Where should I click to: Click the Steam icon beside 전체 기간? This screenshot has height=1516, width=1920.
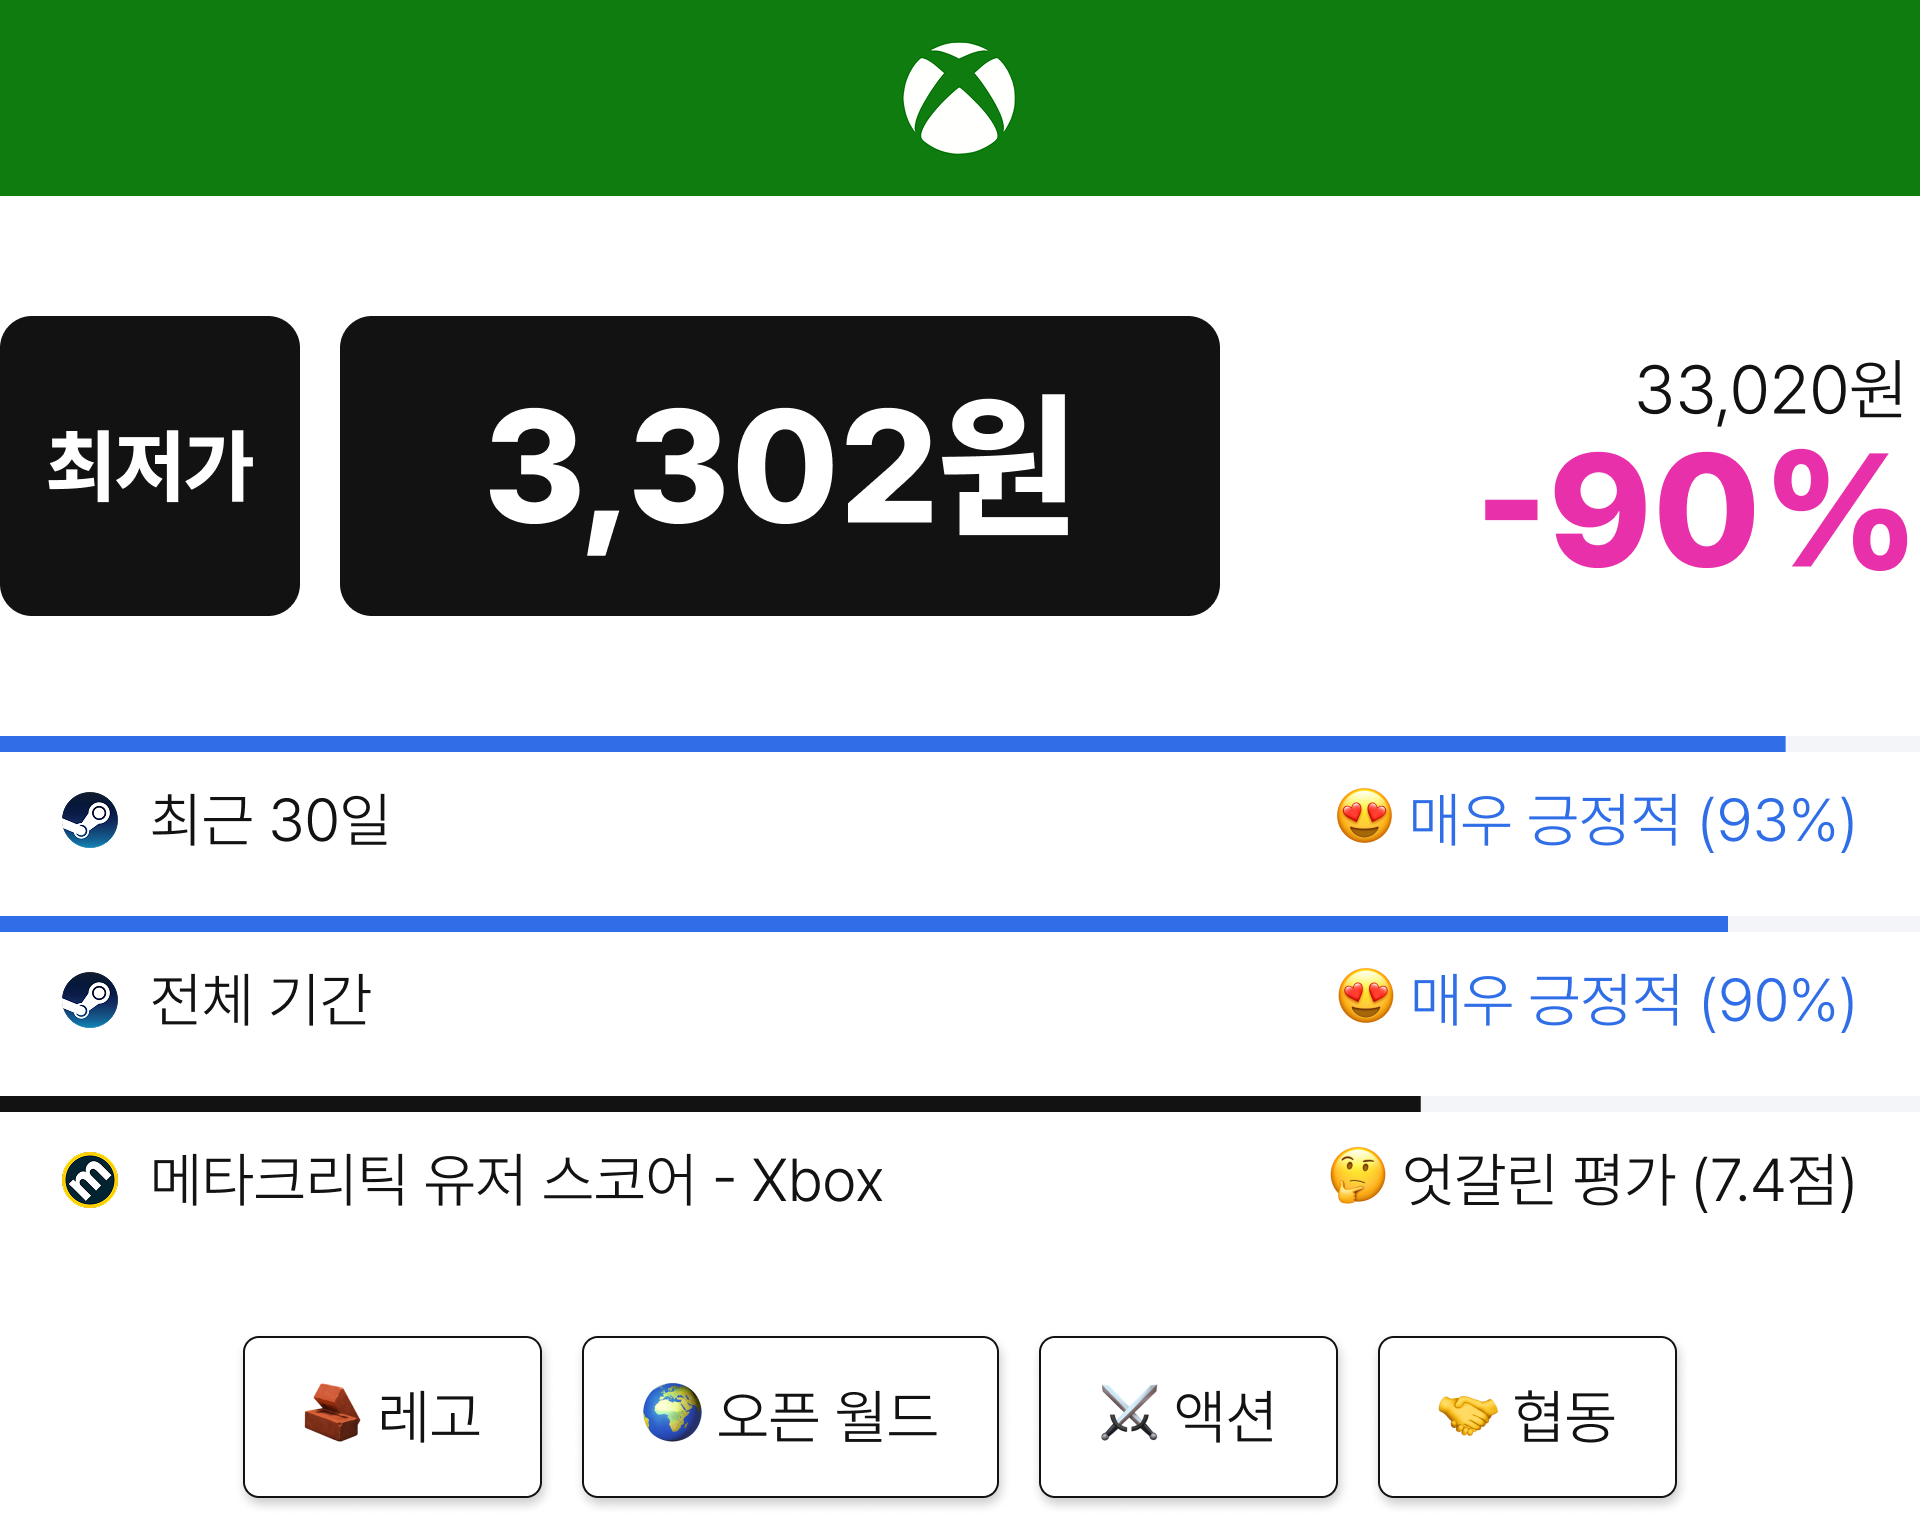[x=90, y=1000]
